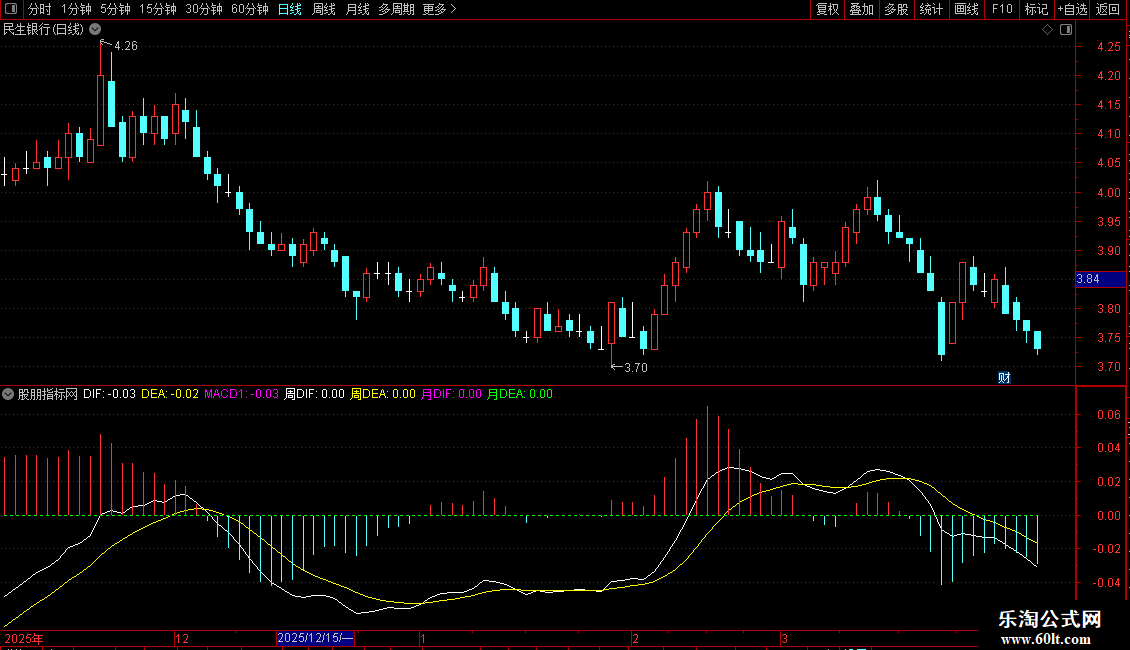The image size is (1130, 650).
Task: Open the 画线 drawing tools
Action: [966, 9]
